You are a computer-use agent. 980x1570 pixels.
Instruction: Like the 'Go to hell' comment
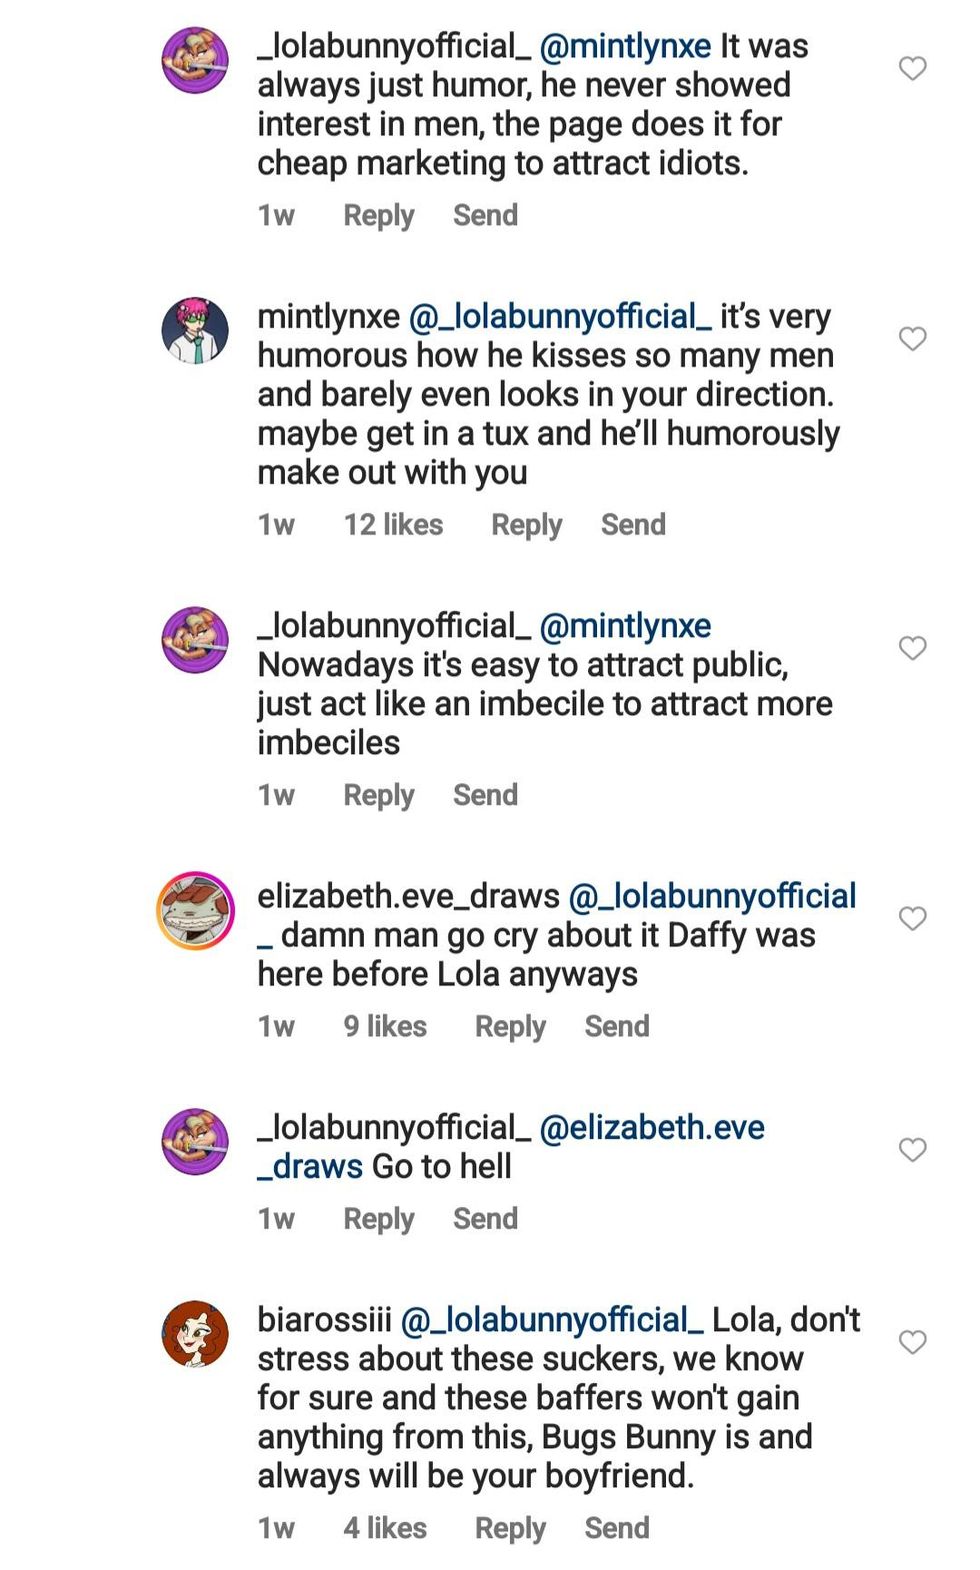(912, 1150)
